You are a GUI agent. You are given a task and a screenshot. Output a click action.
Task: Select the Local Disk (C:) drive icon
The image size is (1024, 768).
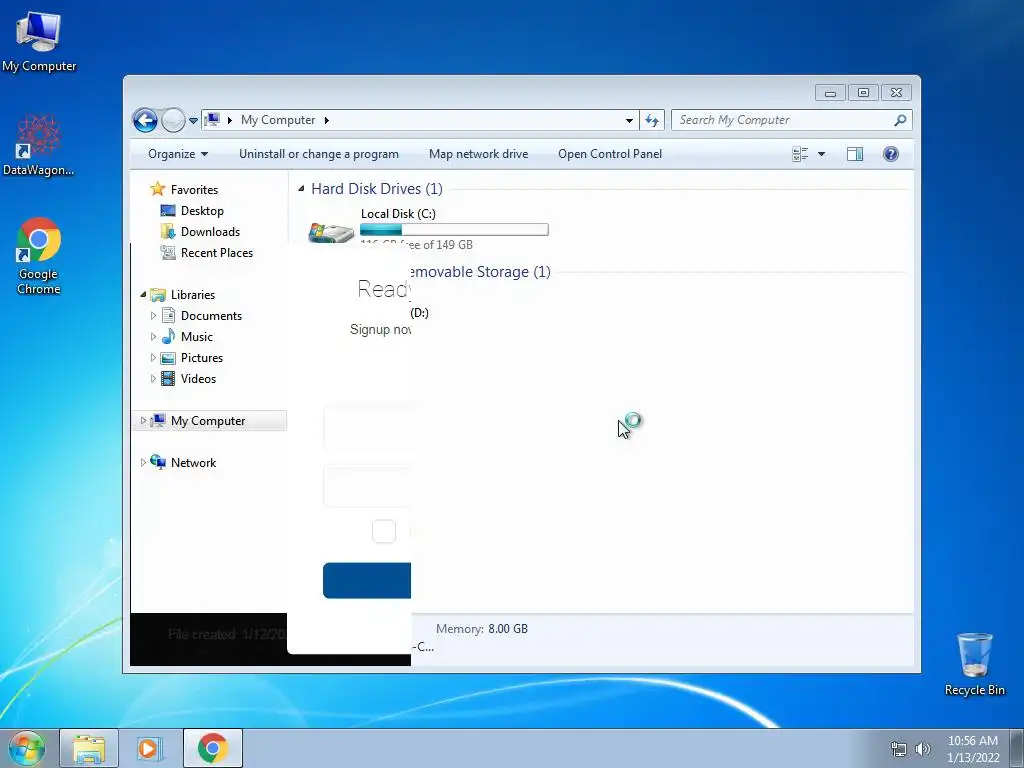[x=330, y=232]
